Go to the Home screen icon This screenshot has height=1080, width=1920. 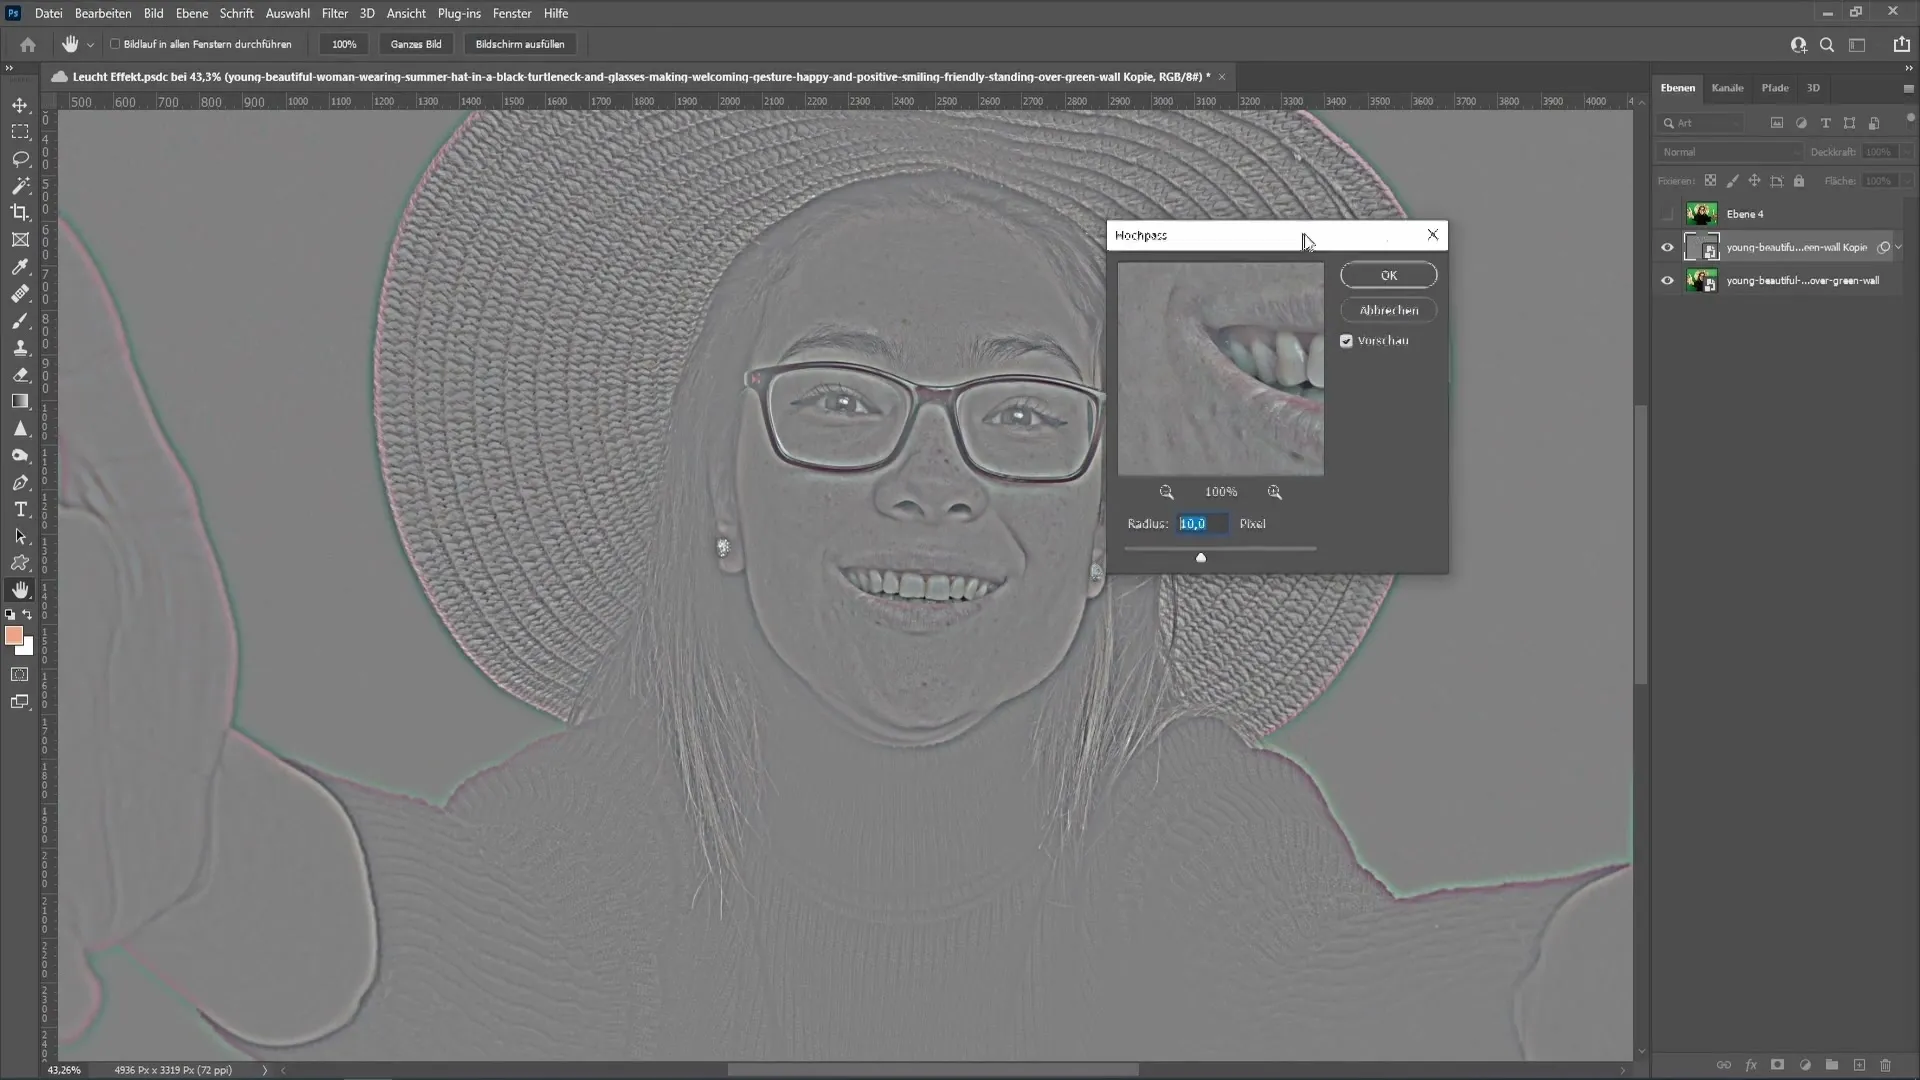coord(28,44)
